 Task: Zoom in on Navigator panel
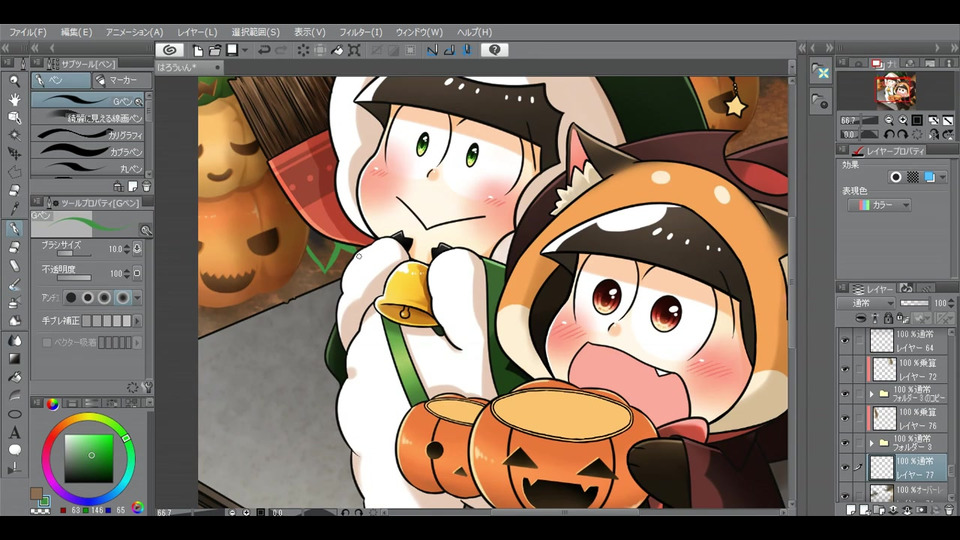pyautogui.click(x=903, y=120)
